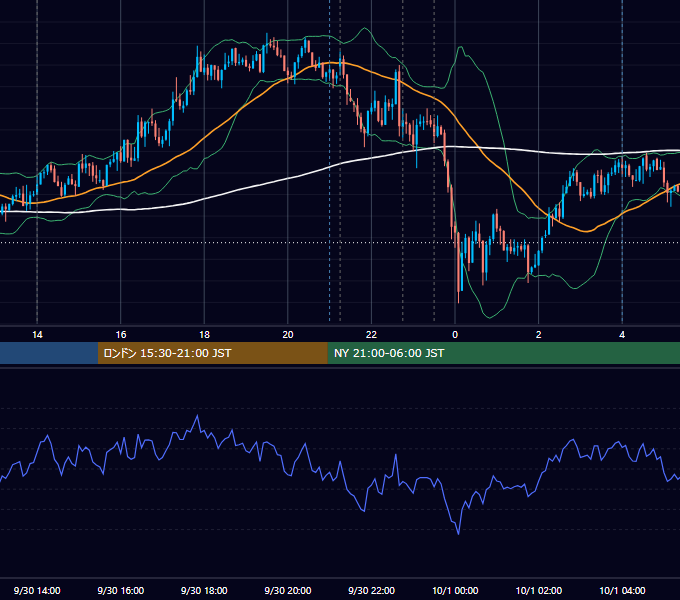Click the lower axis label 9/30 22:00

[372, 590]
